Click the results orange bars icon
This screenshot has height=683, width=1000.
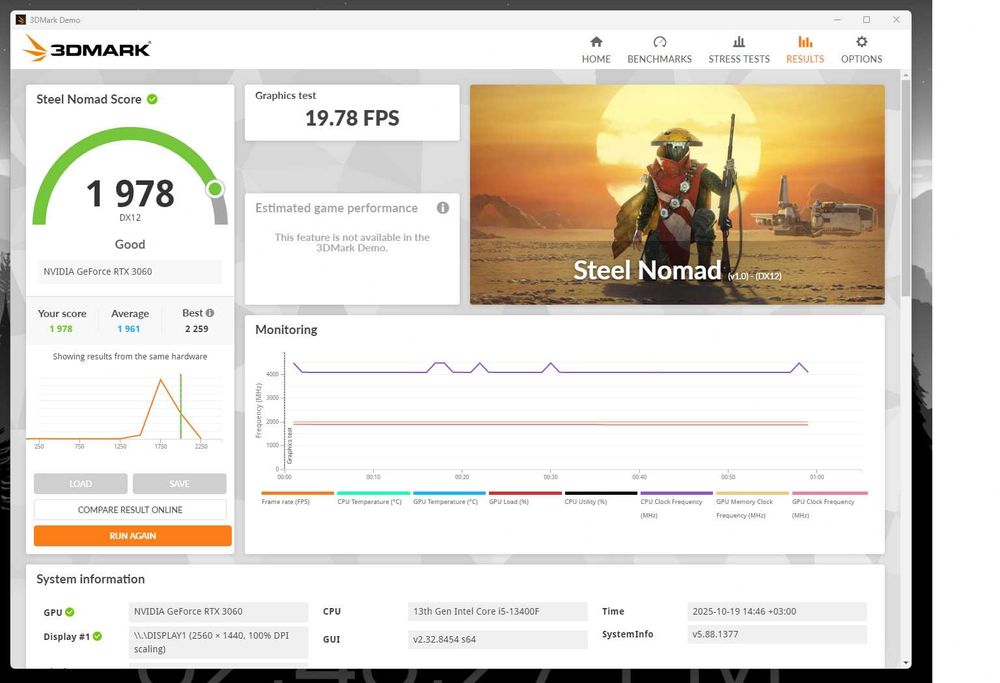point(805,42)
